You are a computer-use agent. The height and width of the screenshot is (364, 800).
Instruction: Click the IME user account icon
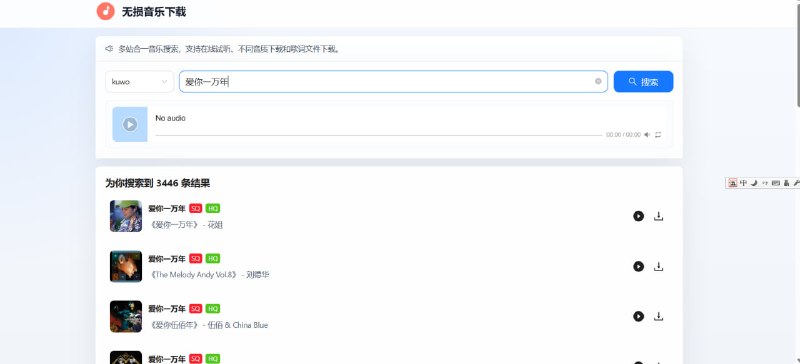(x=786, y=183)
